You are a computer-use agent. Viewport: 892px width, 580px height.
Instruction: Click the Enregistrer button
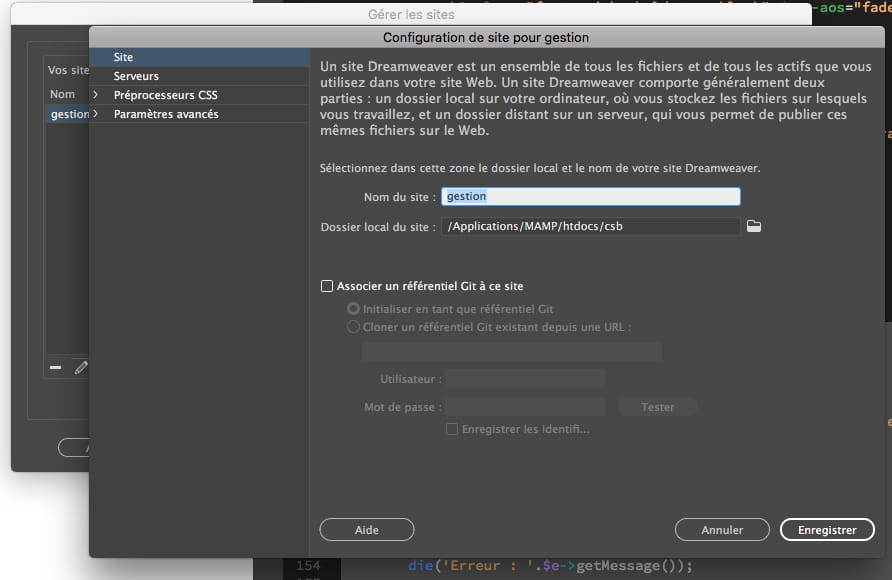(827, 530)
